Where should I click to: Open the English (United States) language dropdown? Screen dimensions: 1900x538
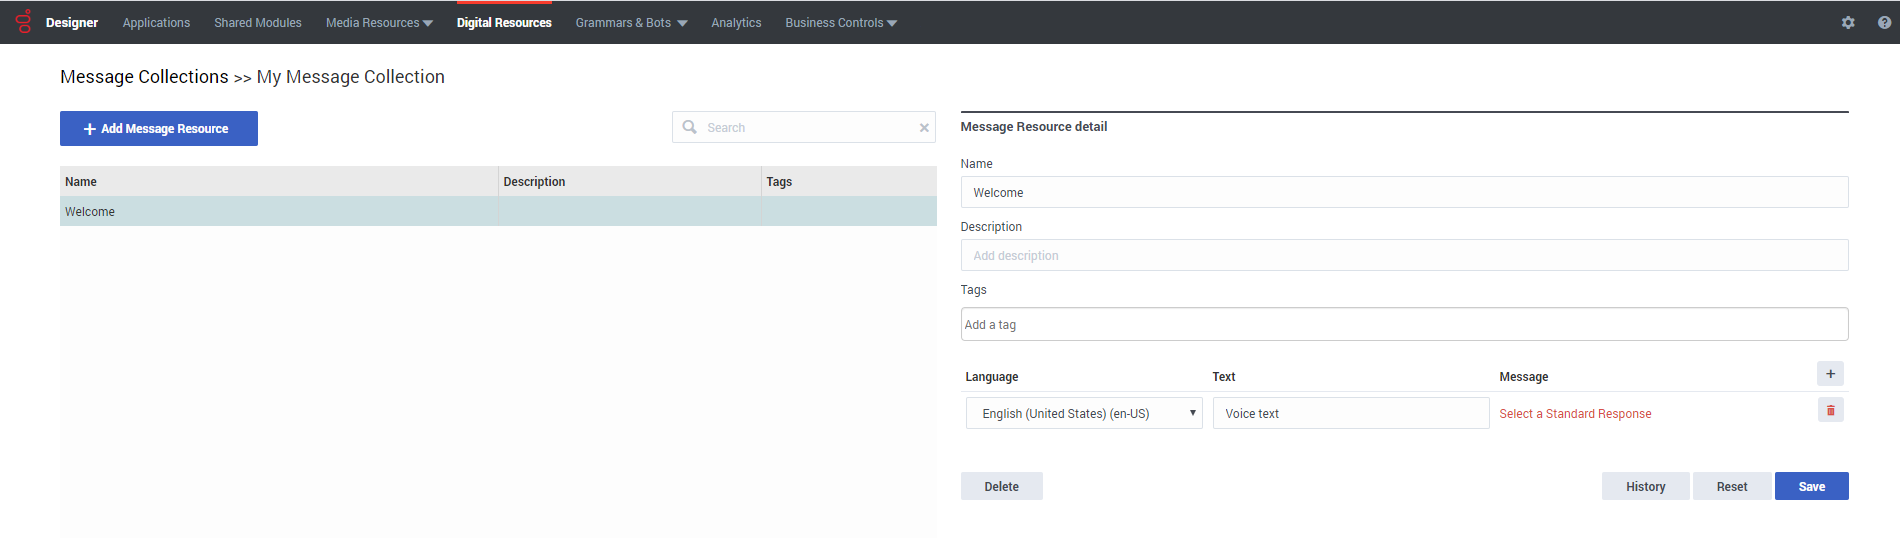pyautogui.click(x=1083, y=413)
